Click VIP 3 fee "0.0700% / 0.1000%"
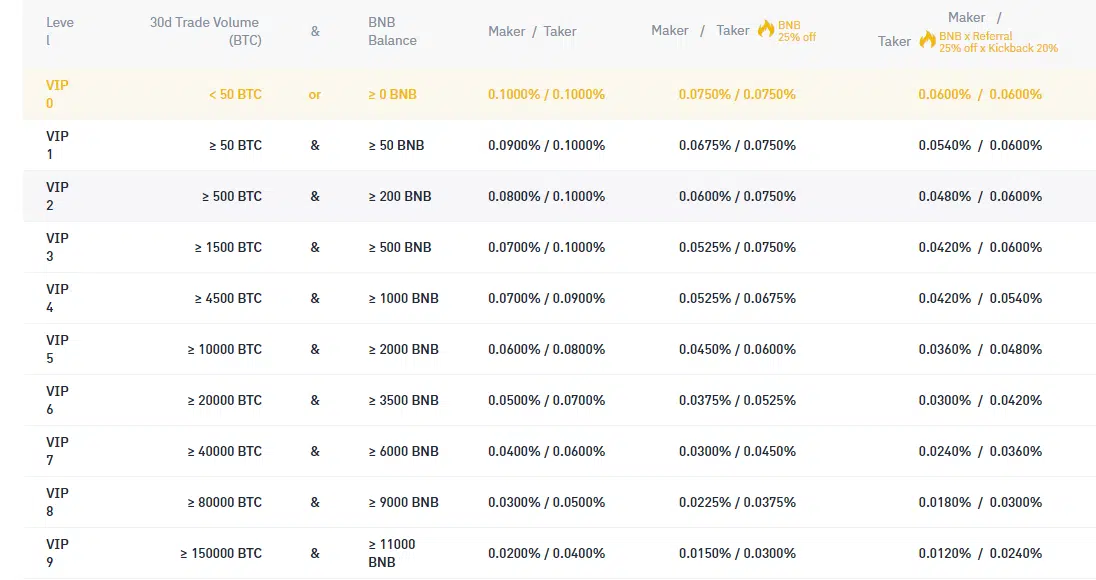The height and width of the screenshot is (580, 1096). pos(547,247)
